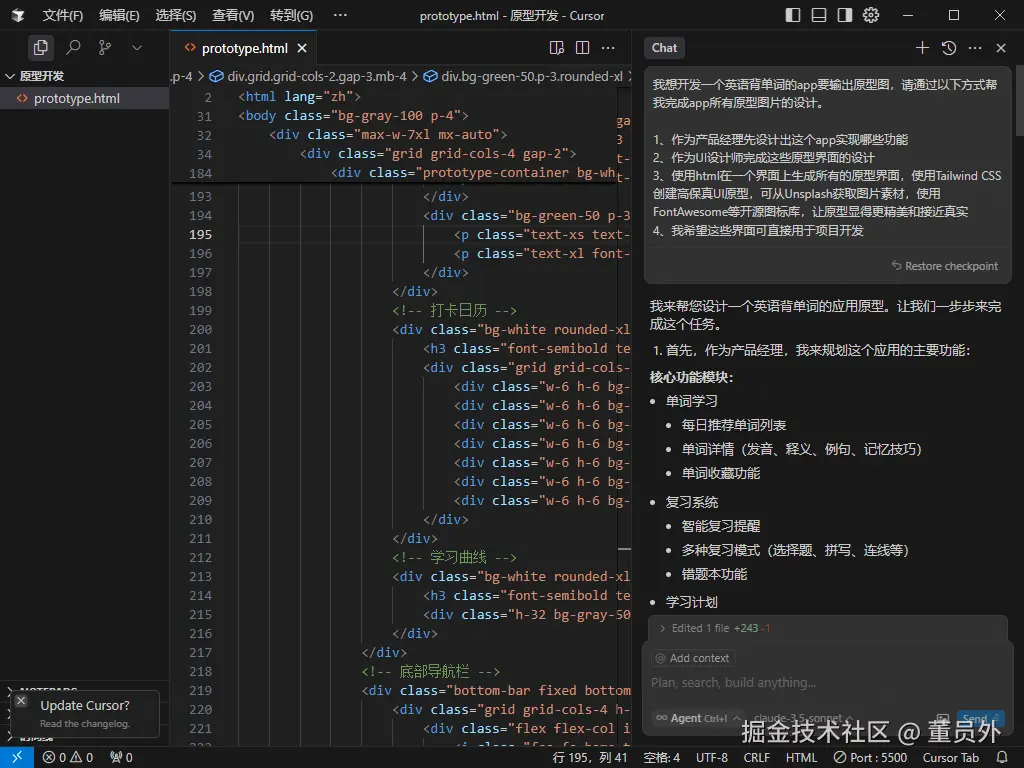Click Restore checkpoint link

945,266
